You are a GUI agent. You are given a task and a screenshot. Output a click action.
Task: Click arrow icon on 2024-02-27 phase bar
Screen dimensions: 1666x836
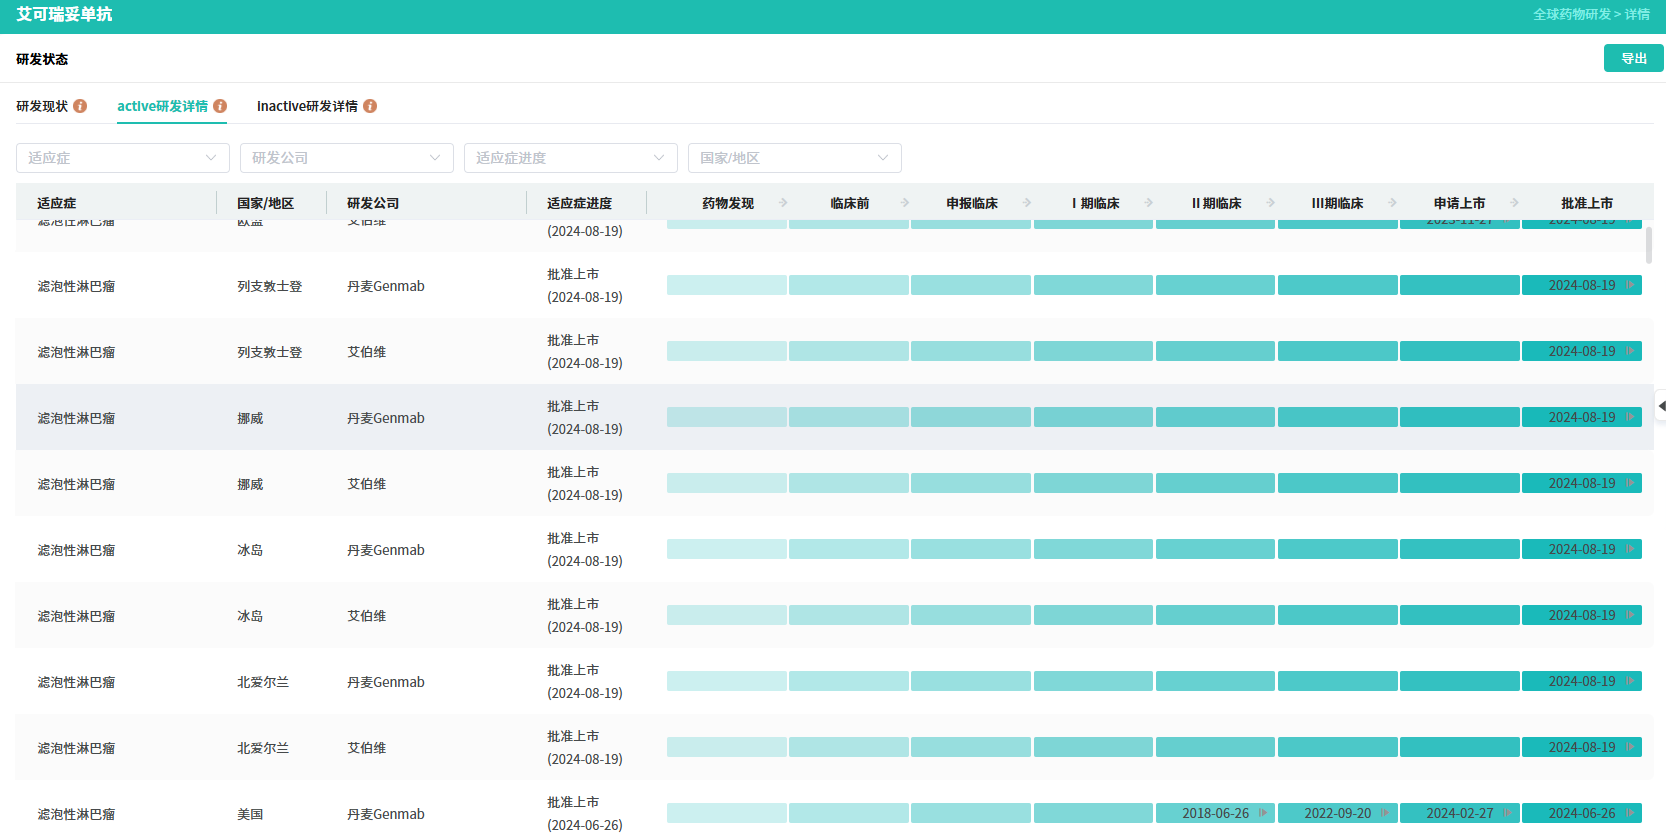pos(1507,813)
